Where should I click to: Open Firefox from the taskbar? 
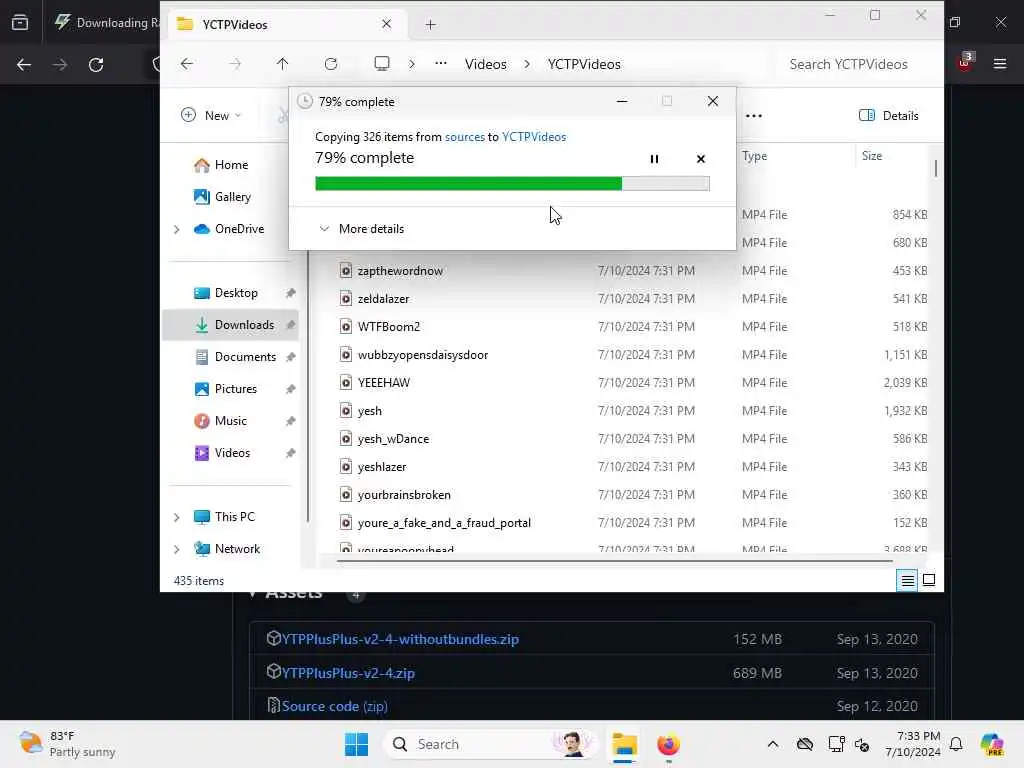click(x=668, y=744)
